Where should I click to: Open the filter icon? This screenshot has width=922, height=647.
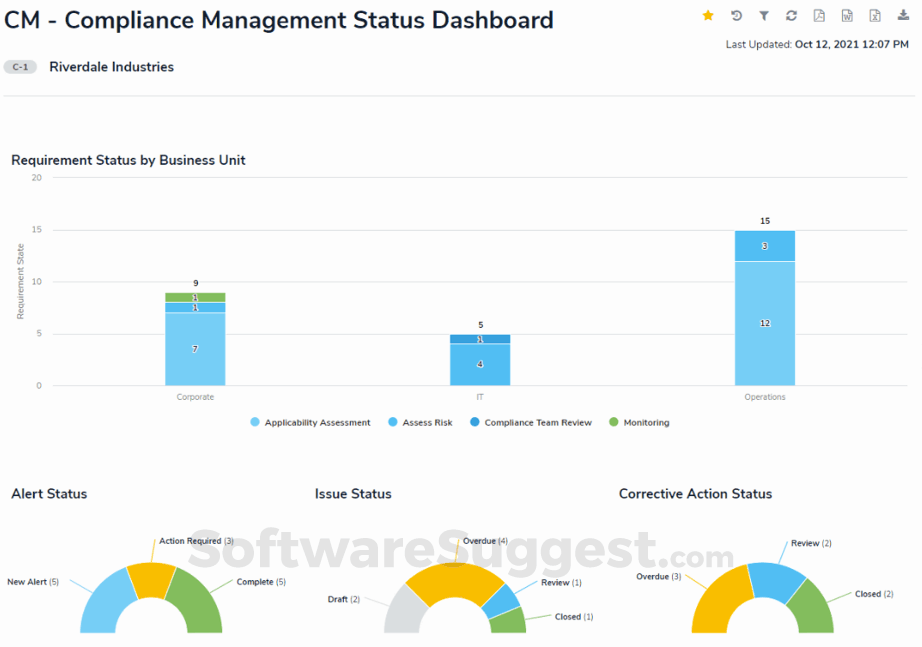point(763,16)
